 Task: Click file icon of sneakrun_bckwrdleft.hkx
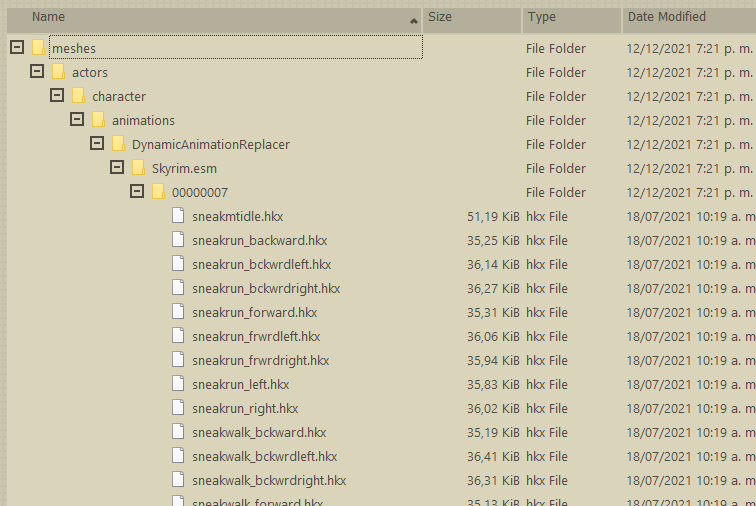178,263
